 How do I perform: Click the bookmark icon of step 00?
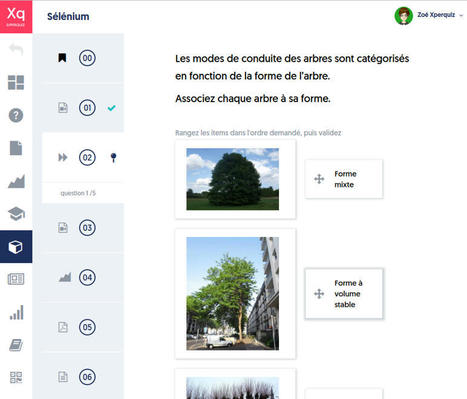click(x=62, y=58)
